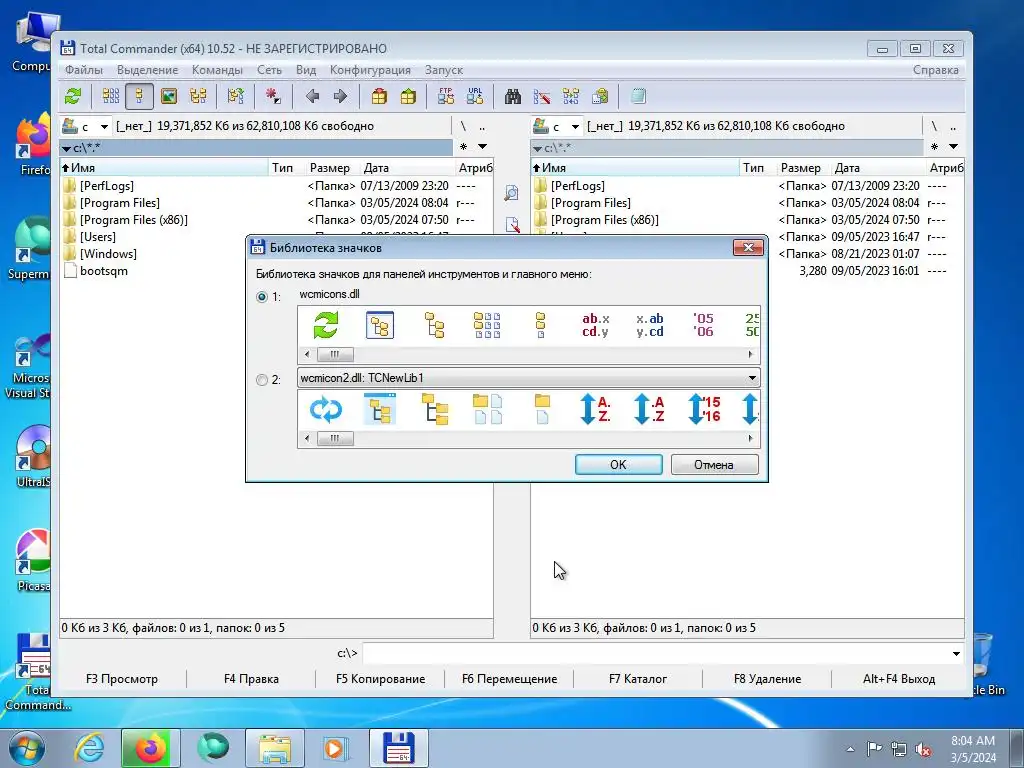Select the '05 '06 date sort icon
The height and width of the screenshot is (768, 1024).
point(703,325)
